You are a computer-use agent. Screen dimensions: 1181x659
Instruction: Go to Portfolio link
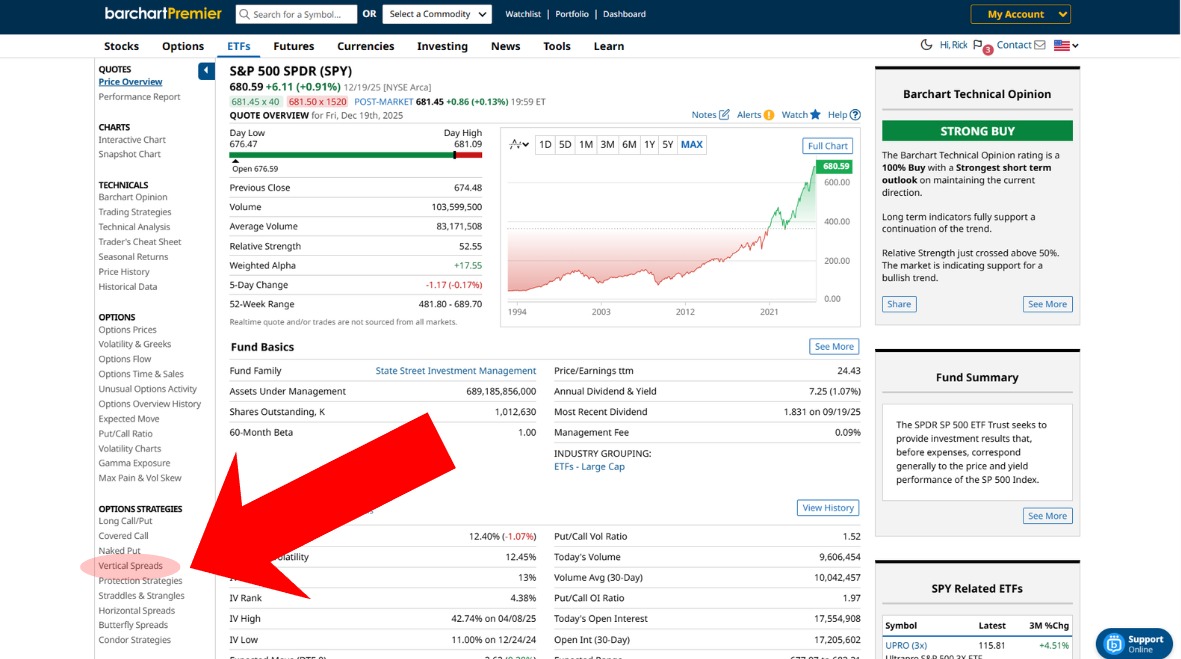click(572, 14)
